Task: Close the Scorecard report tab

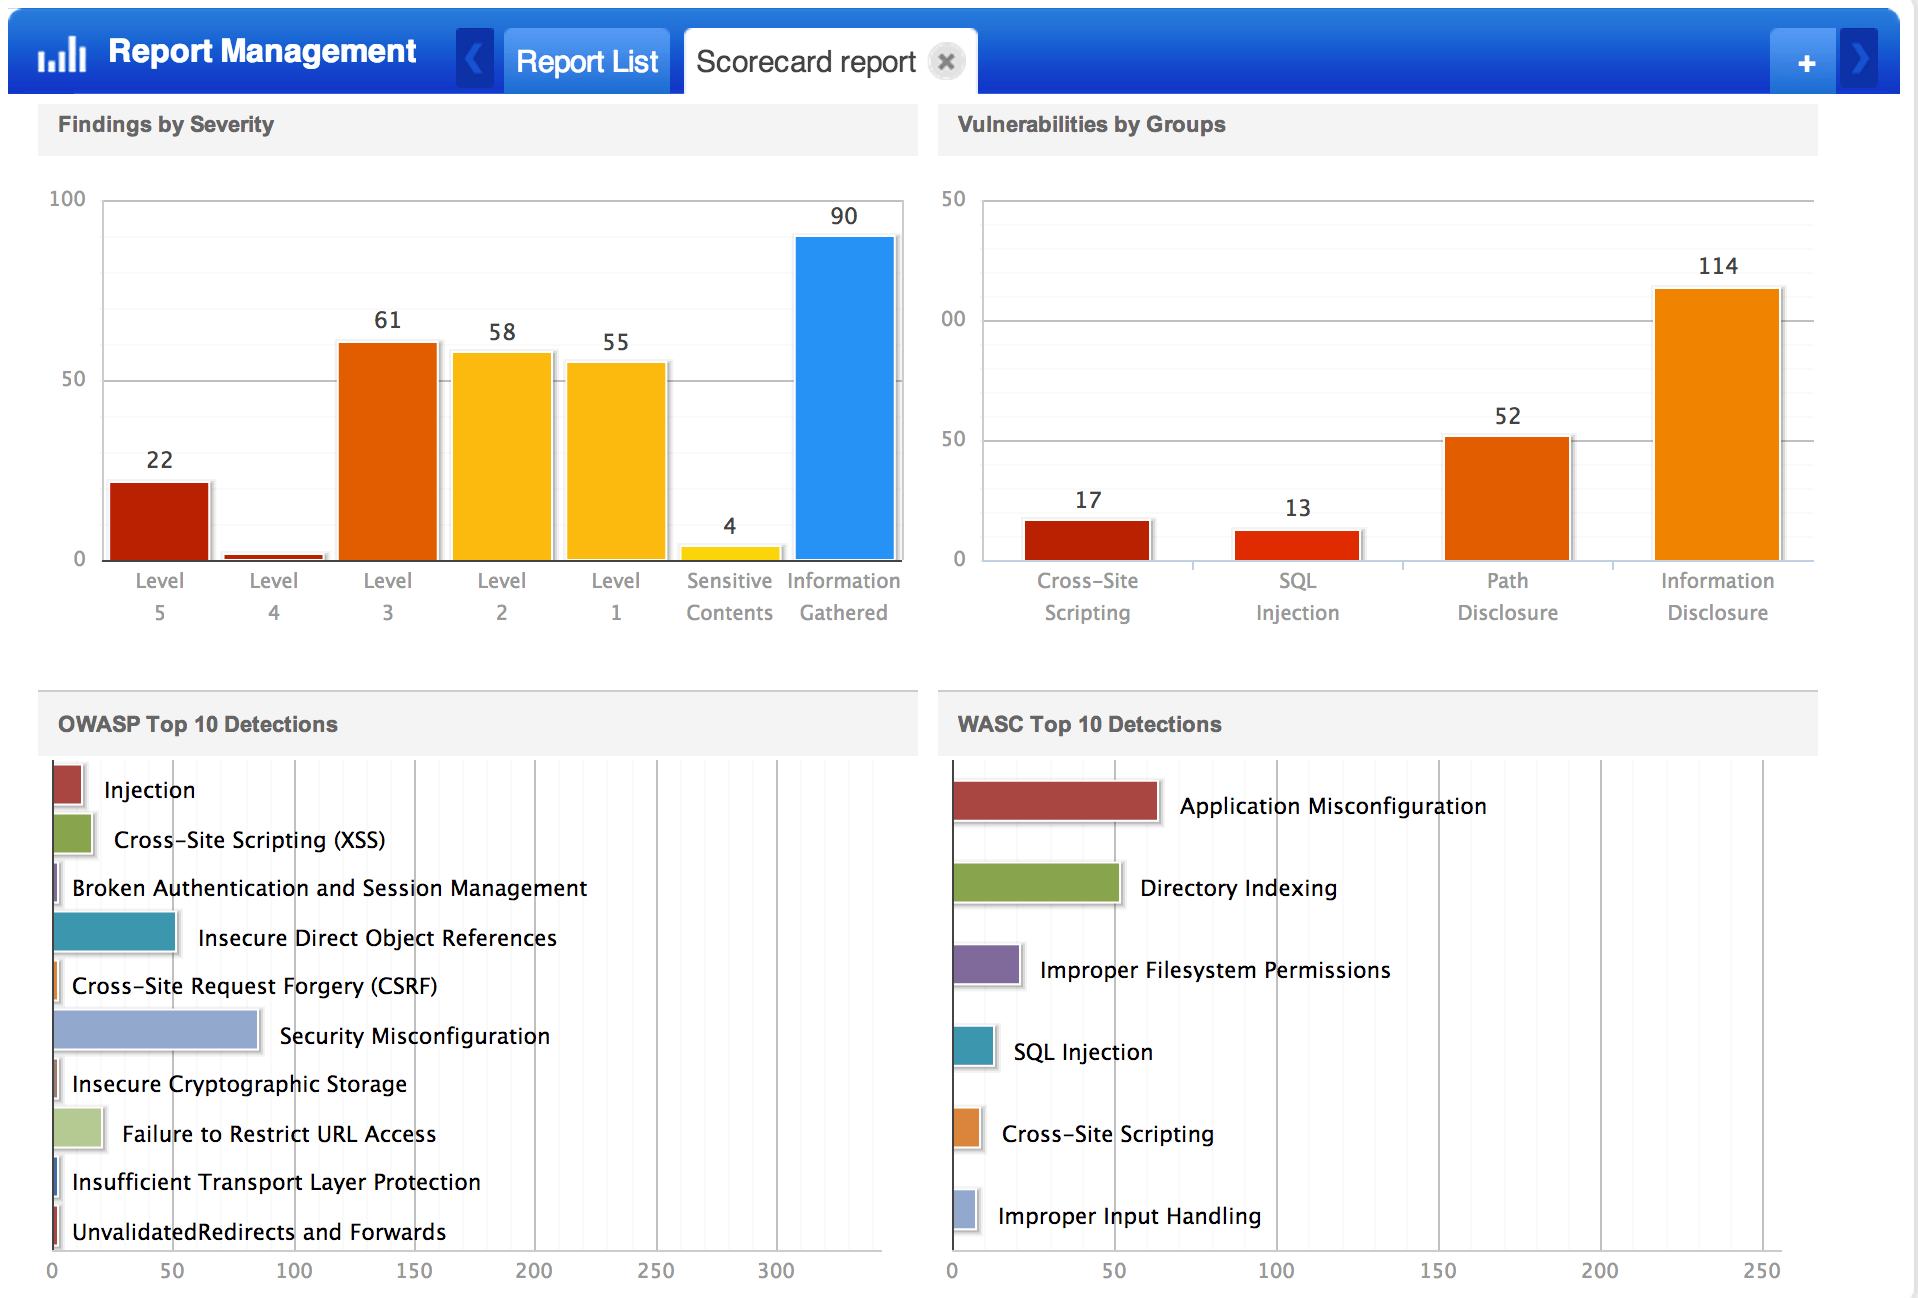Action: pos(946,62)
